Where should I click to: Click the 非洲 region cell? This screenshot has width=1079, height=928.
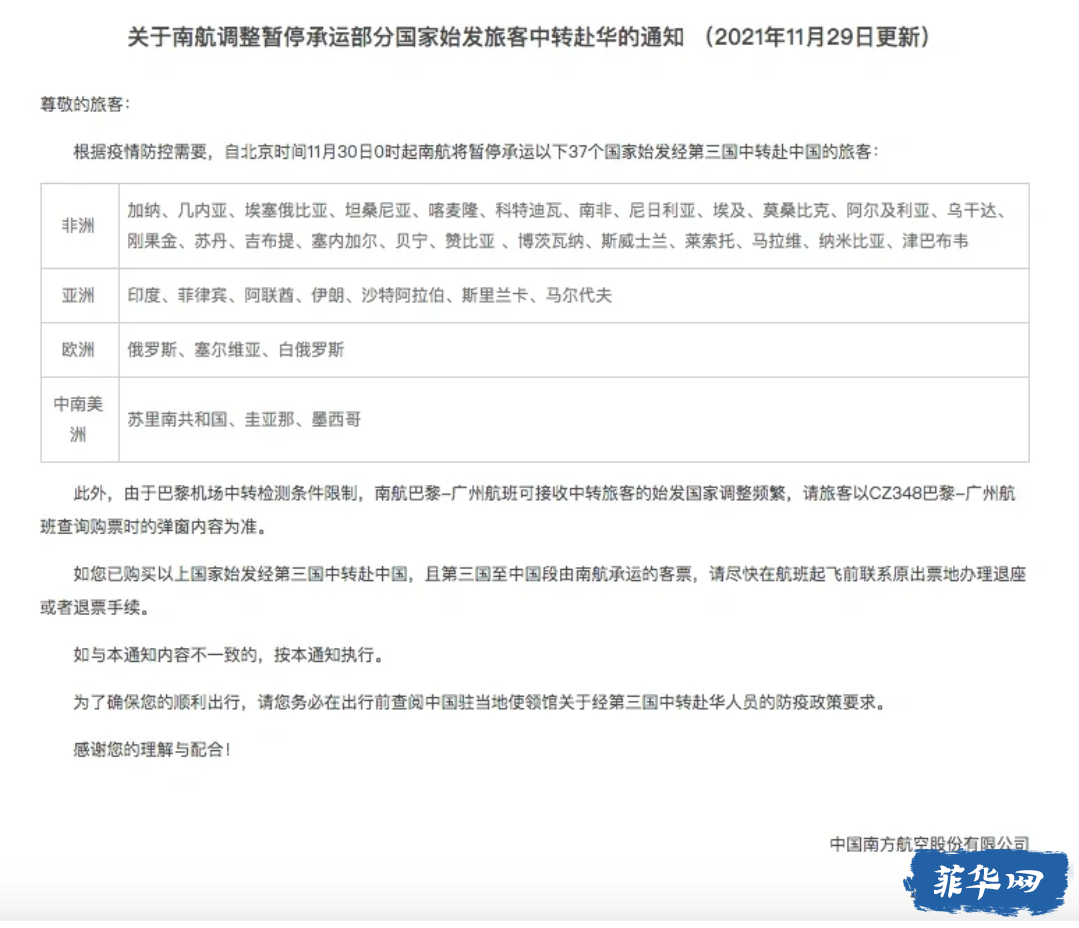[x=80, y=226]
